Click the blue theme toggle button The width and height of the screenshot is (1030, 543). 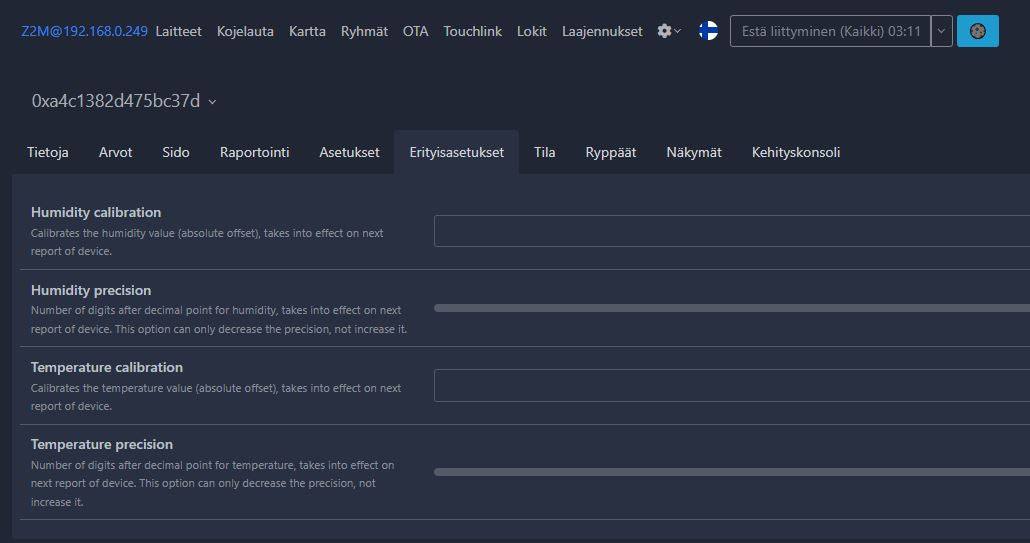[x=977, y=31]
